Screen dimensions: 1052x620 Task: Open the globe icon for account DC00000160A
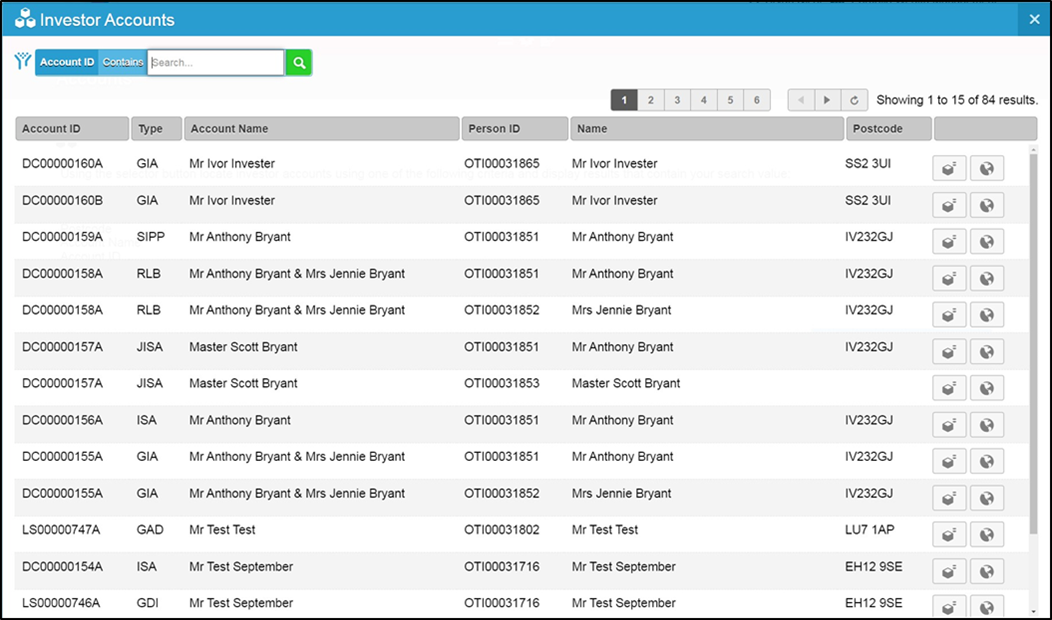coord(986,168)
